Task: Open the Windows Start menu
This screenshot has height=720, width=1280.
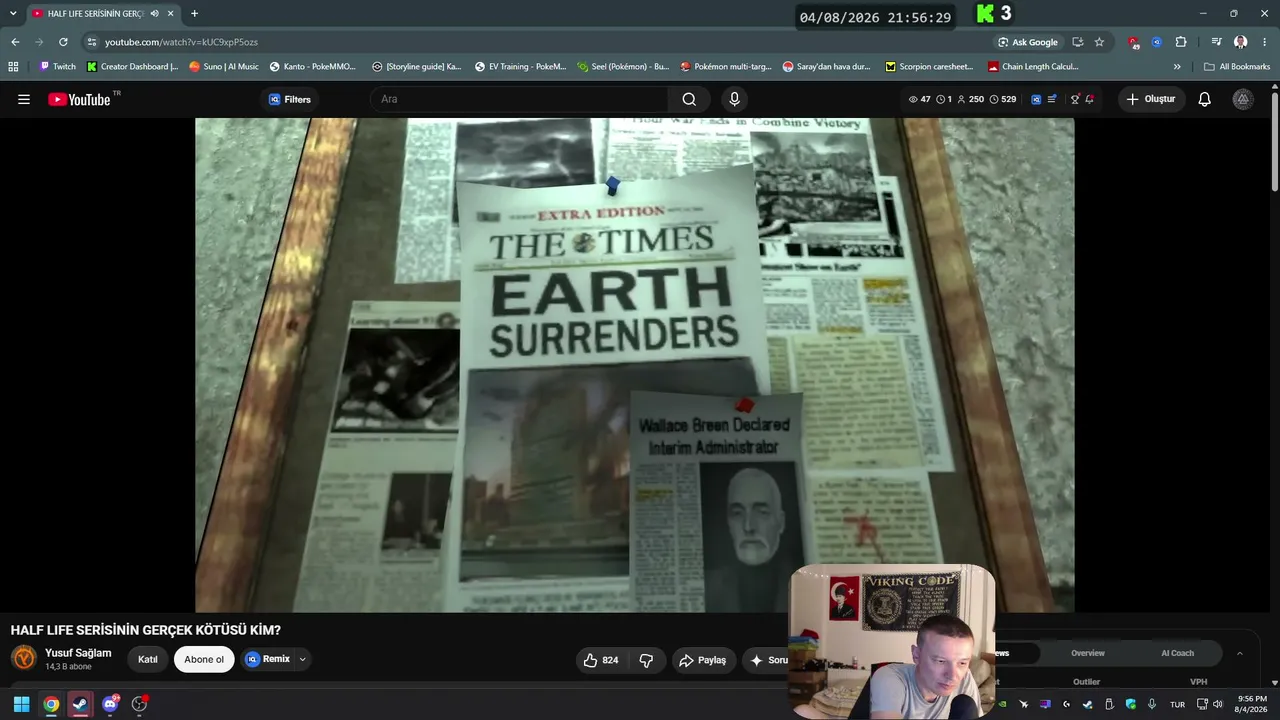Action: pyautogui.click(x=21, y=704)
